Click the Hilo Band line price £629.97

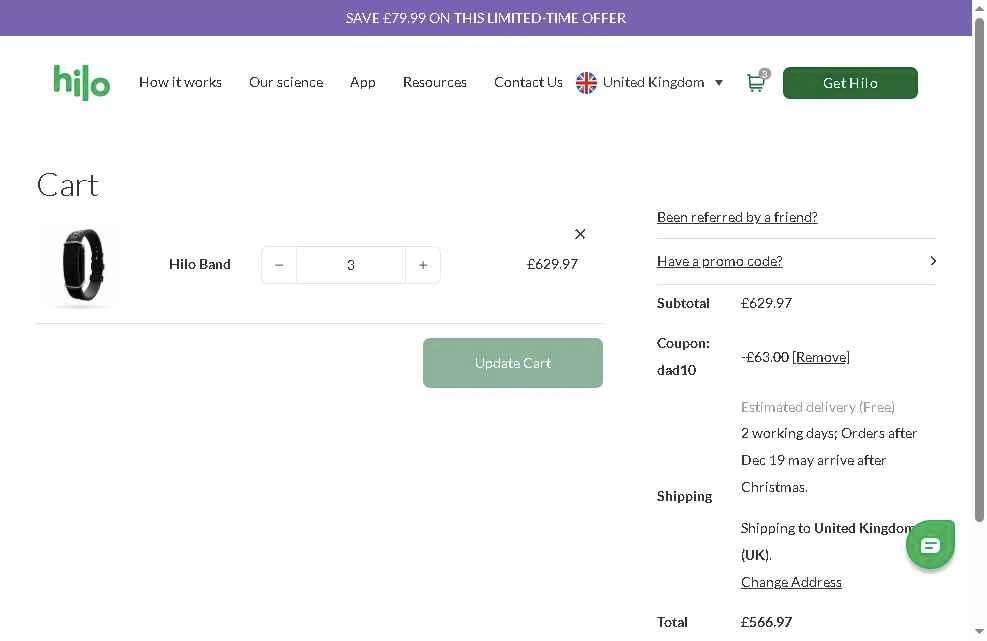[552, 264]
